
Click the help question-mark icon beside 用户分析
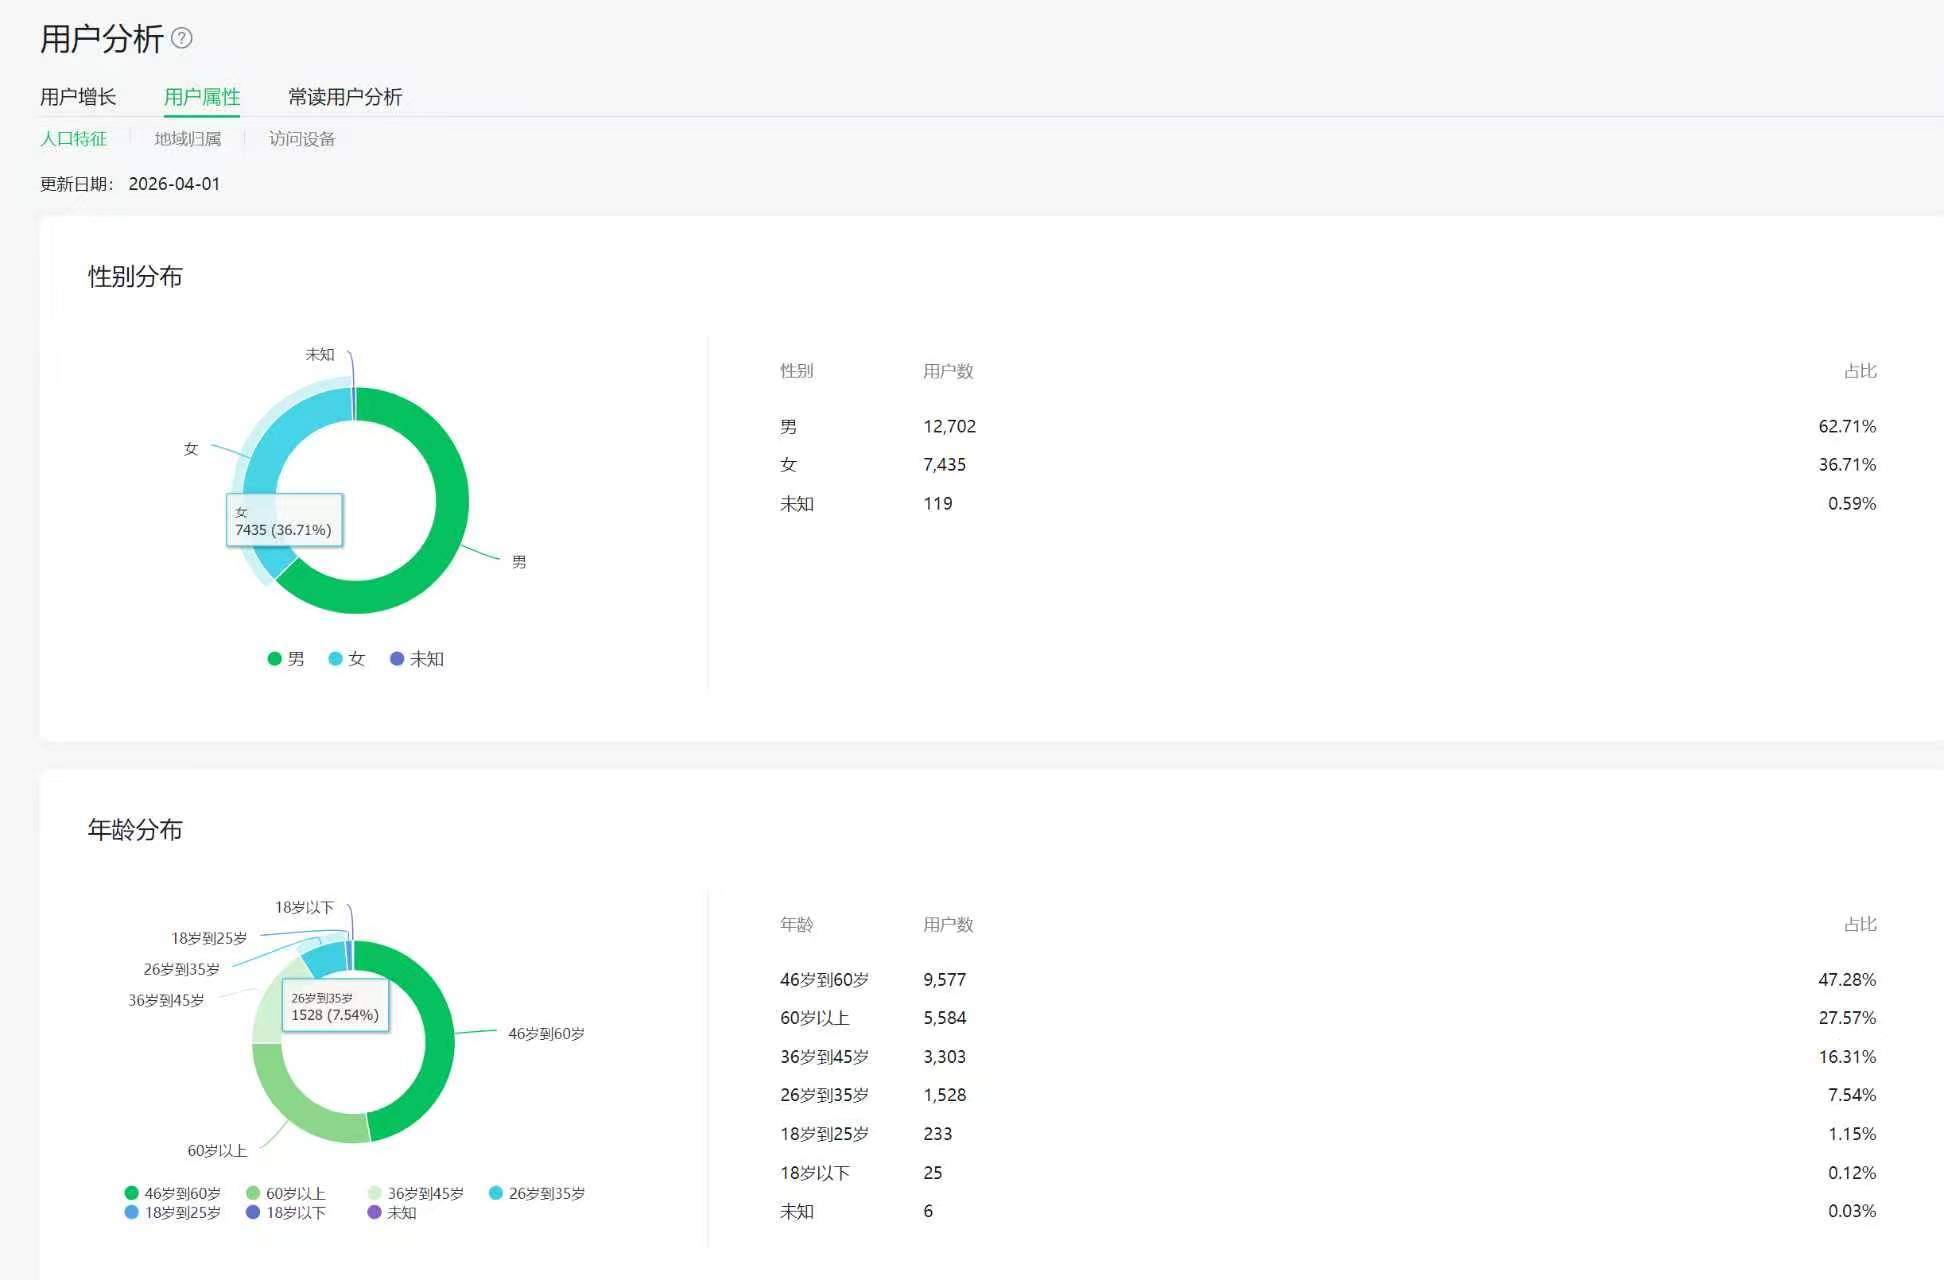pos(182,38)
